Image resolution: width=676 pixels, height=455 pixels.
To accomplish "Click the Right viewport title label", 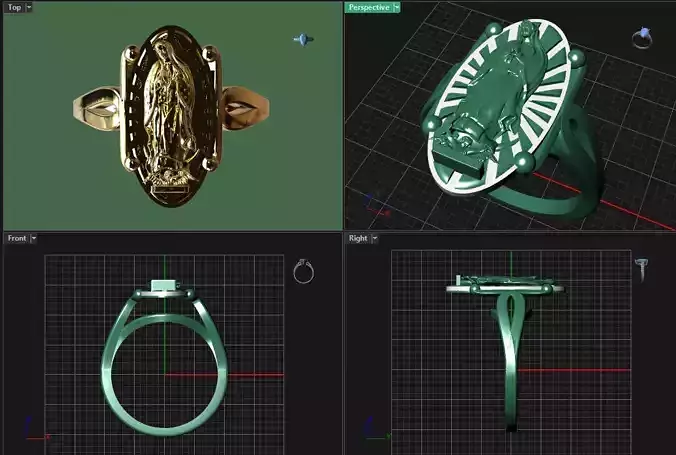I will [x=358, y=238].
